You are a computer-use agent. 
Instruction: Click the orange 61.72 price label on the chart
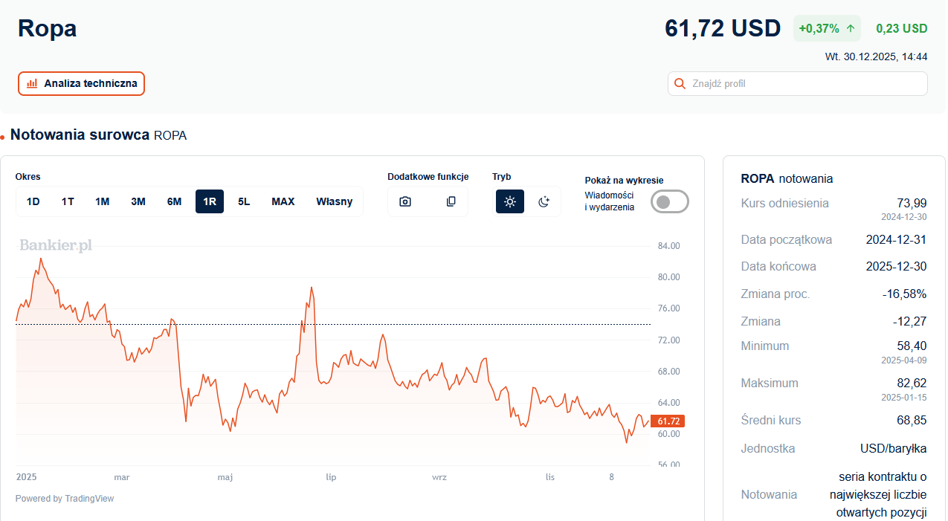[668, 421]
